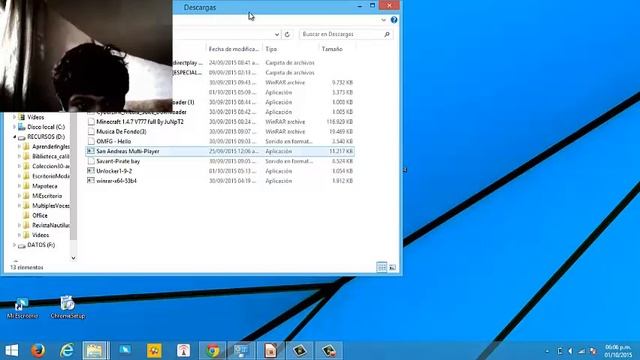Screen dimensions: 640x360
Task: Click the application icon of winrar-x64-53b4
Action: tap(91, 180)
